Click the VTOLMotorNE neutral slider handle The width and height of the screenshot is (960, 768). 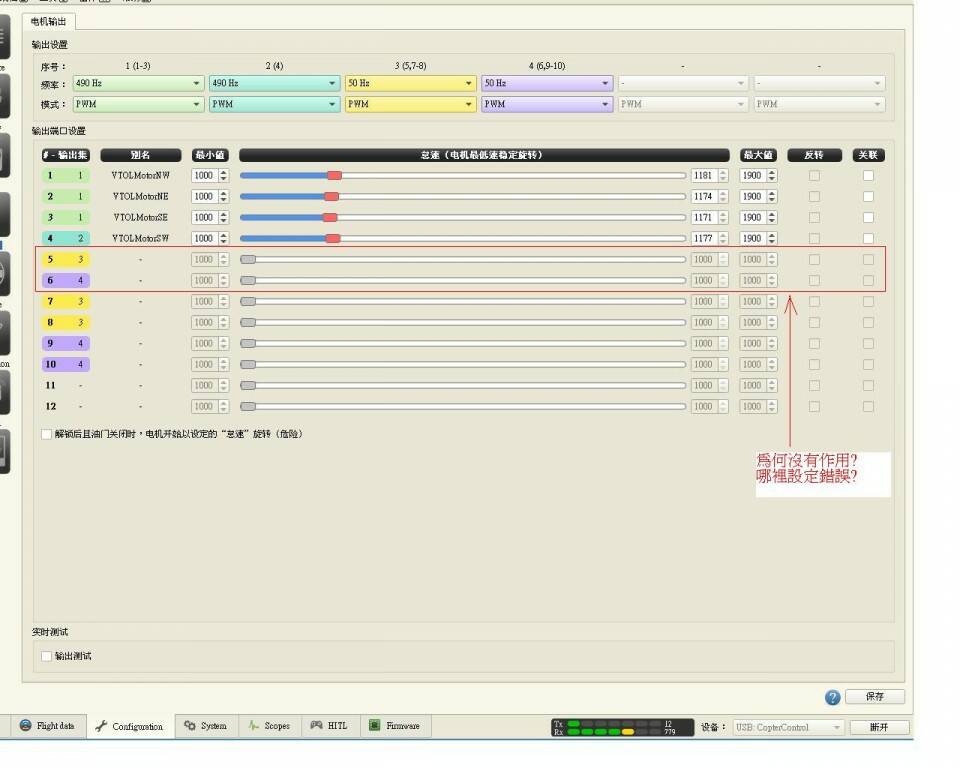click(x=331, y=197)
